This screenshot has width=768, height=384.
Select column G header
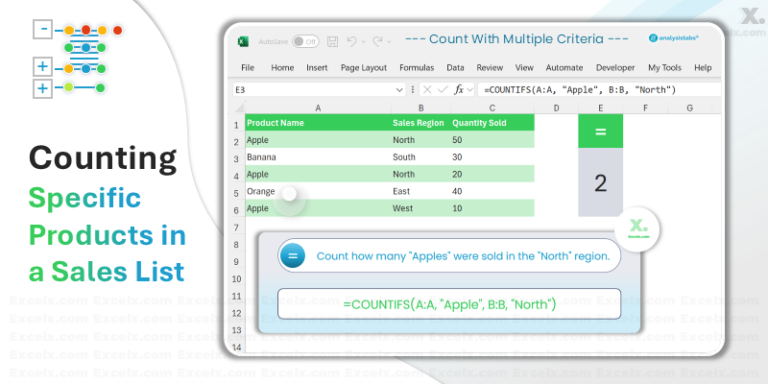690,108
